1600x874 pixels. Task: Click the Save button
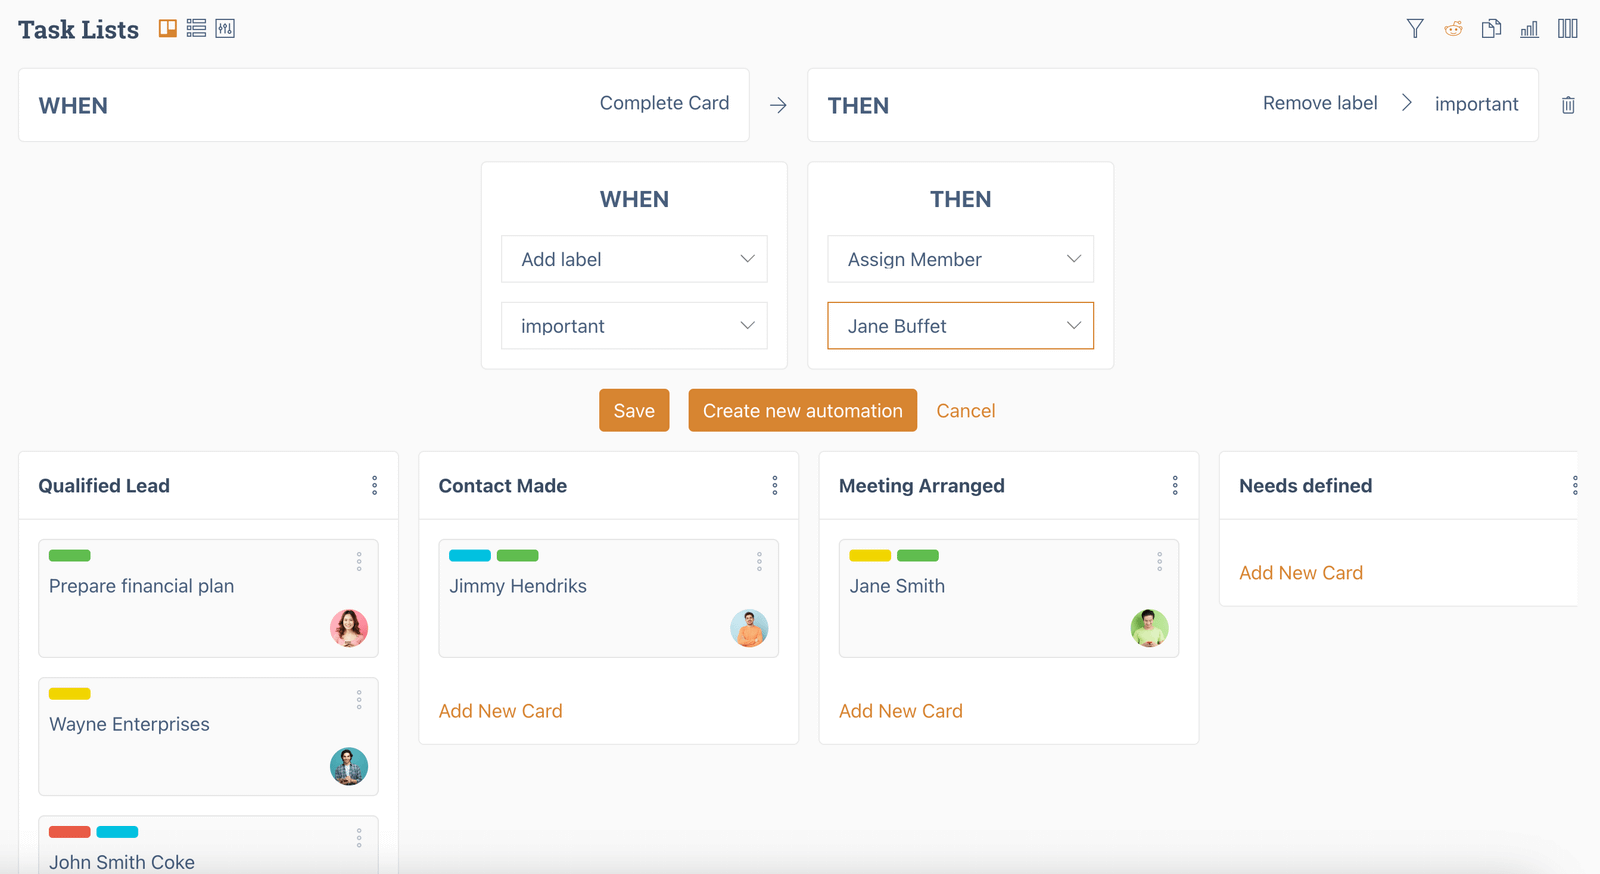(634, 410)
